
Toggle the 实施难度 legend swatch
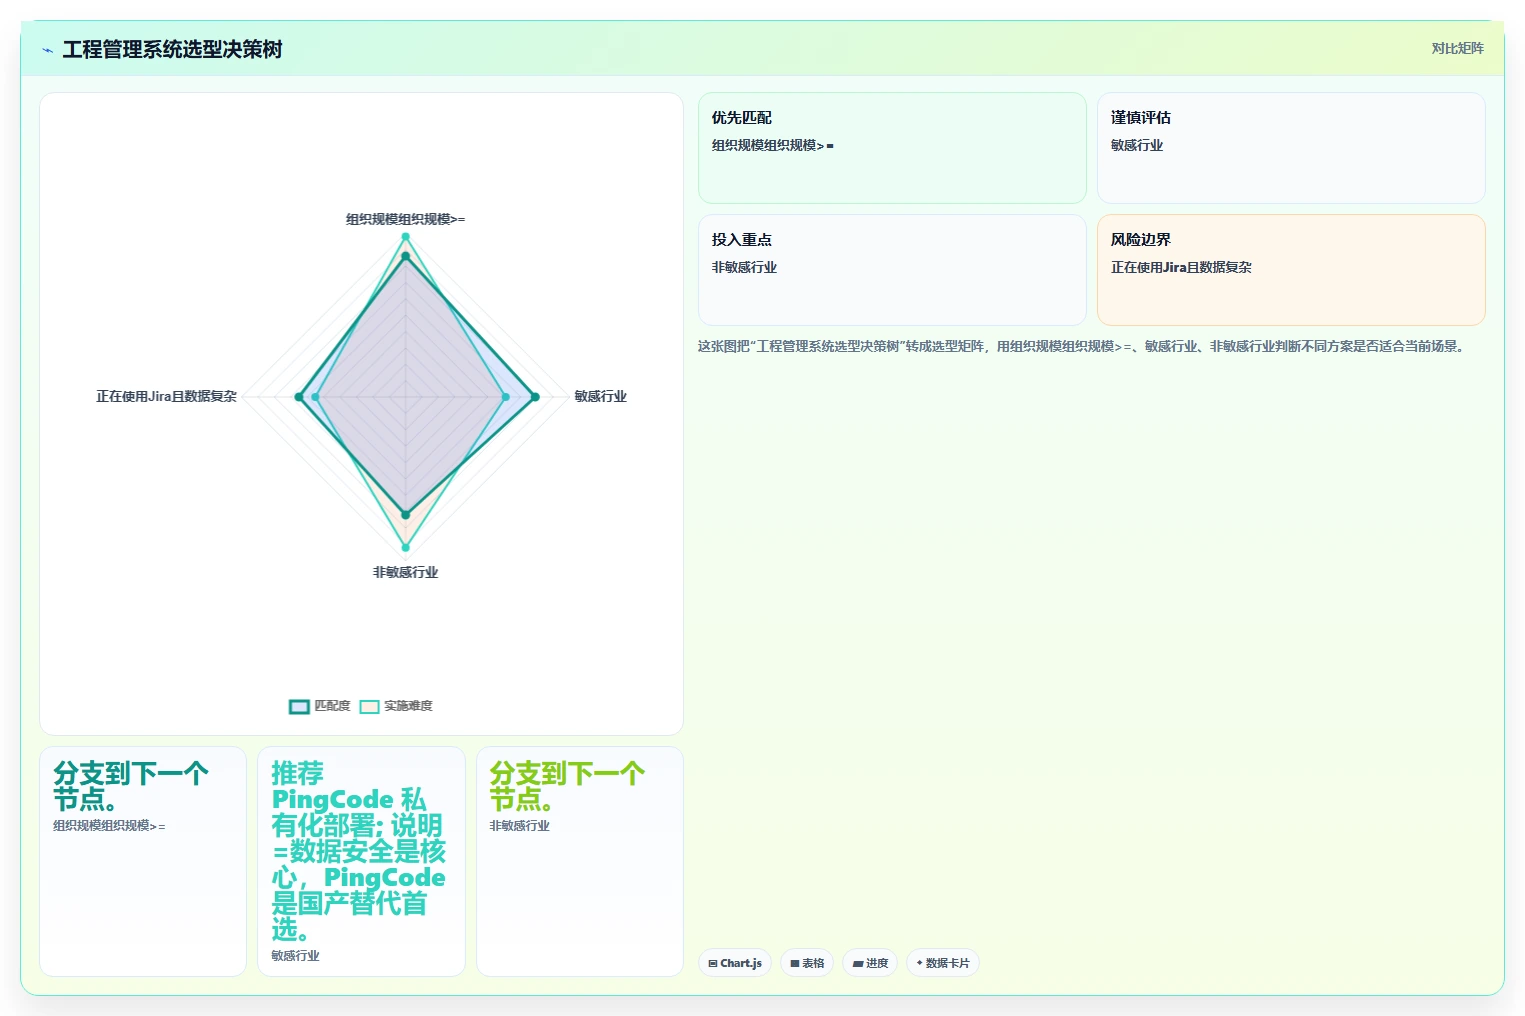coord(369,706)
